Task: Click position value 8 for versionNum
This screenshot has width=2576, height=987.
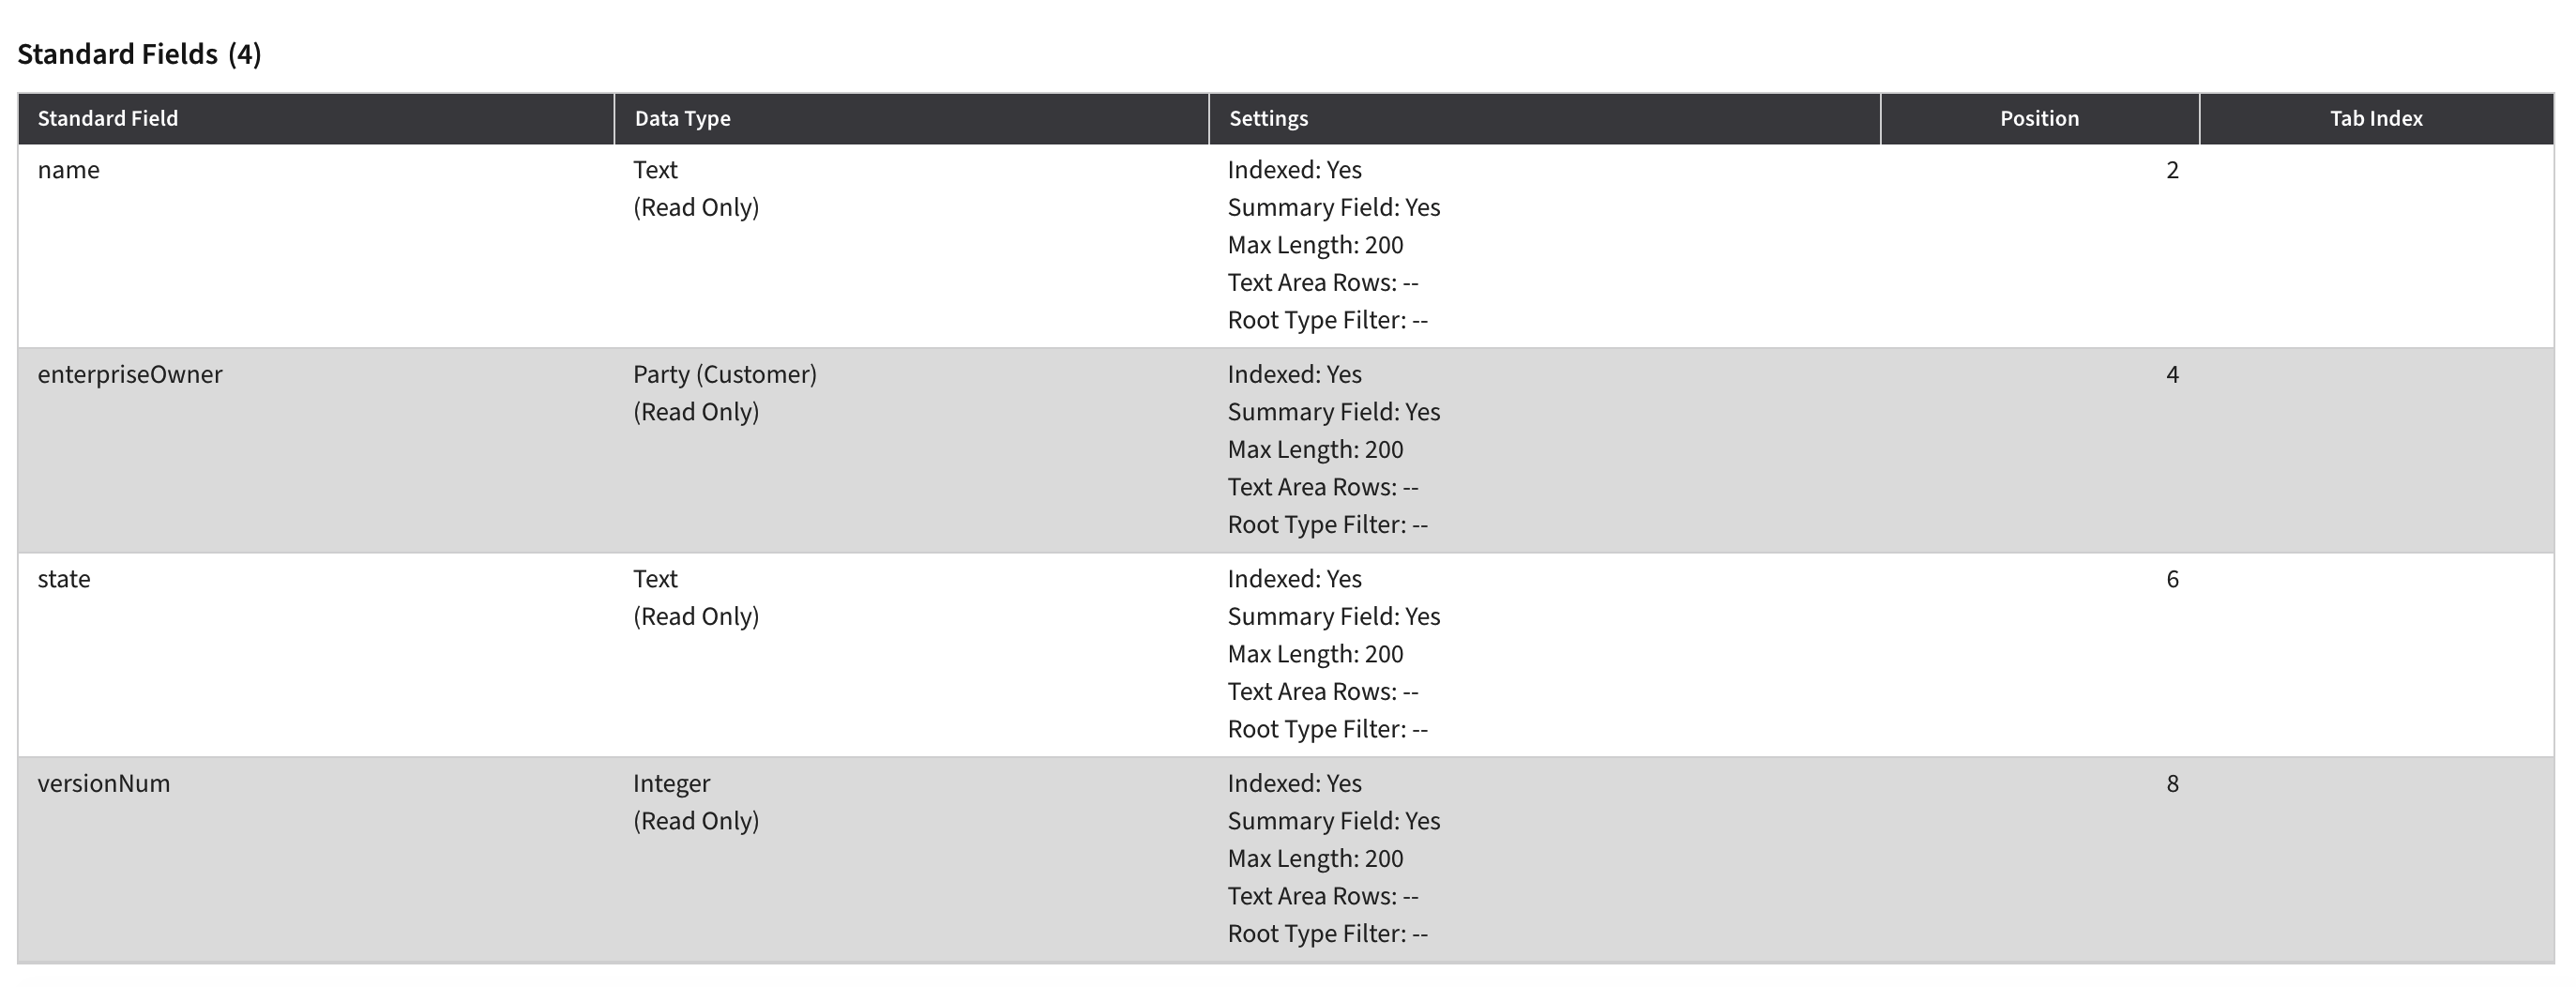Action: pos(2172,784)
